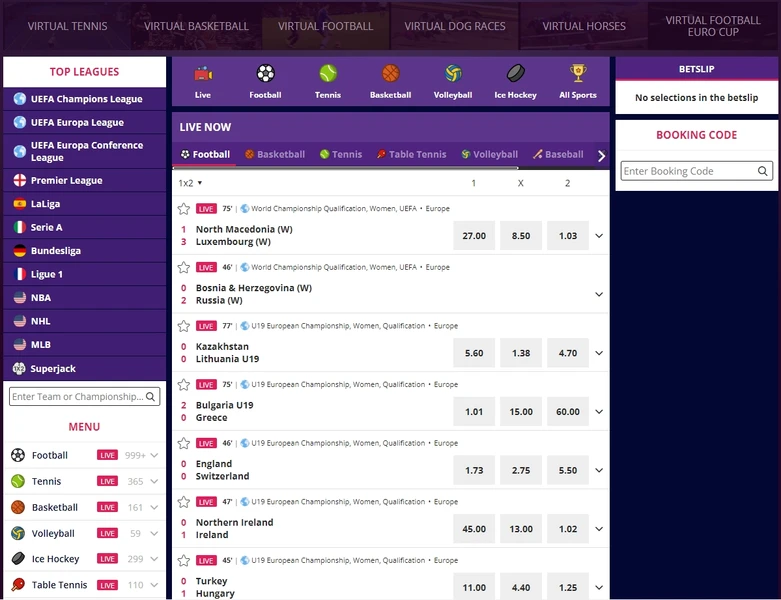
Task: Click the All Sports trophy icon
Action: pyautogui.click(x=578, y=75)
